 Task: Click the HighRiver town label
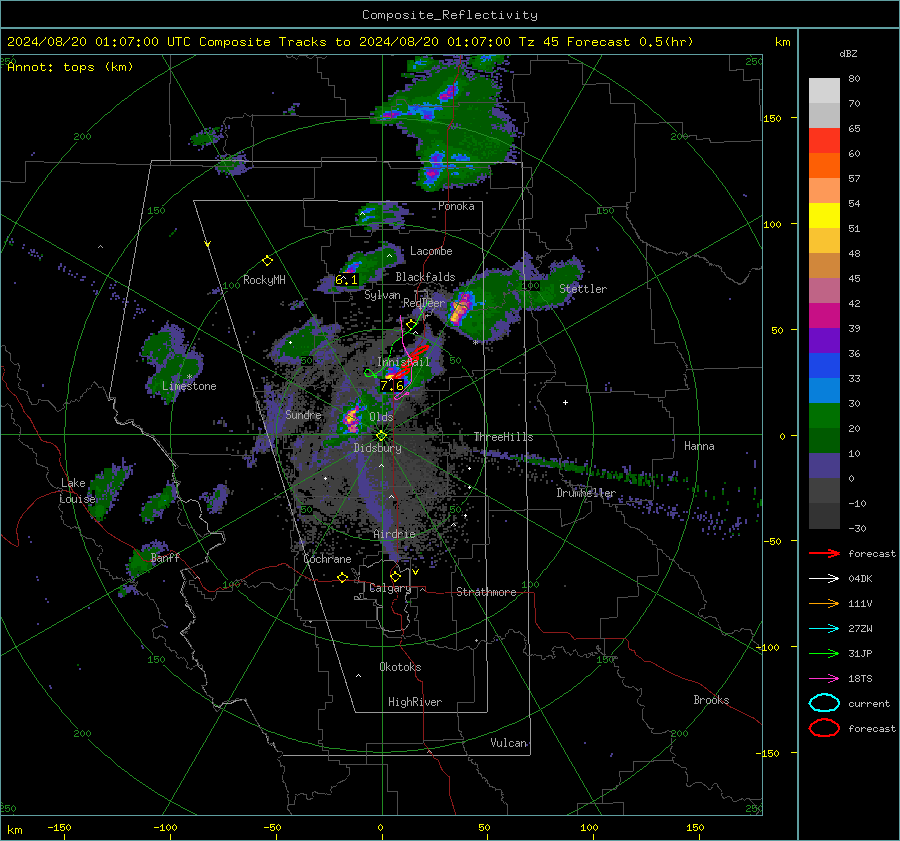(x=415, y=702)
